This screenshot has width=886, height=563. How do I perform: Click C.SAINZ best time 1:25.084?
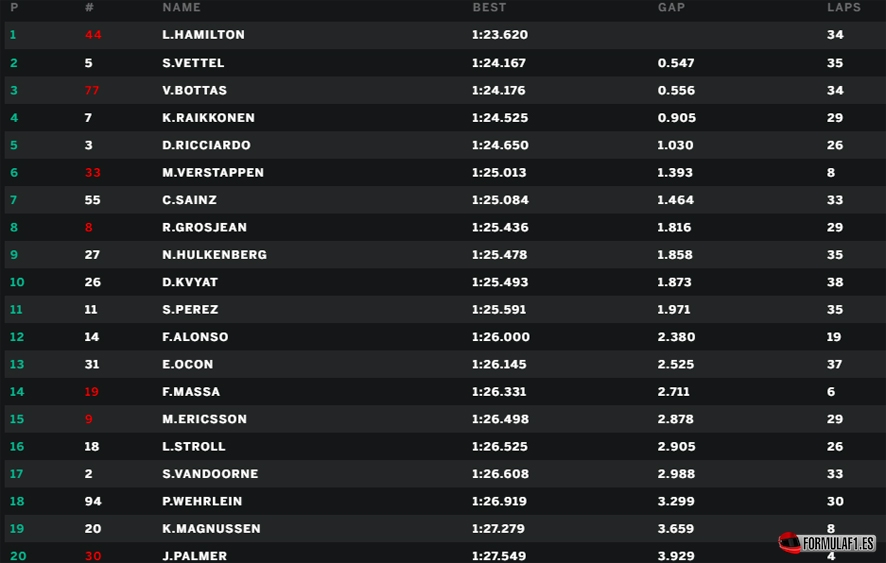click(500, 200)
